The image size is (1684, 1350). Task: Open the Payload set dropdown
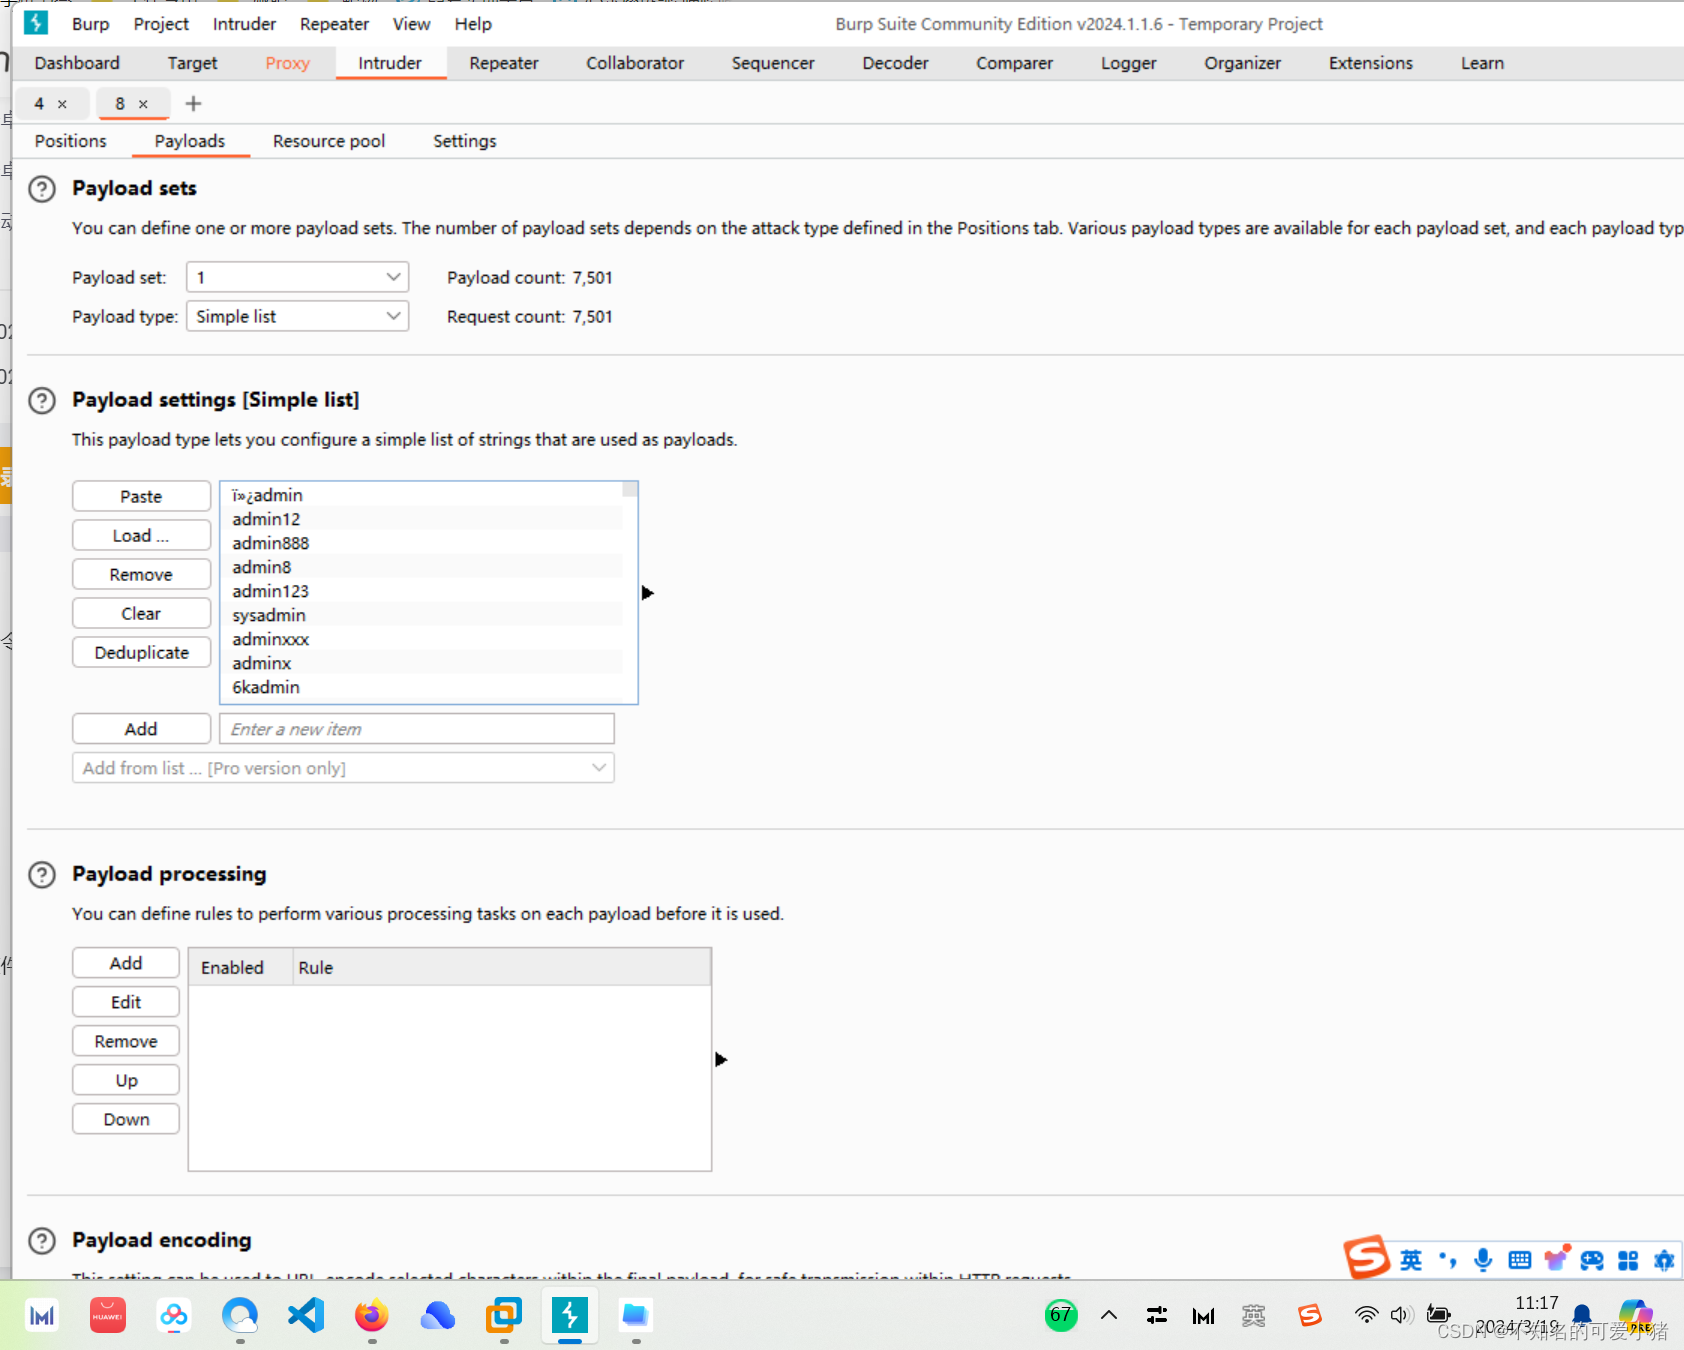[298, 277]
